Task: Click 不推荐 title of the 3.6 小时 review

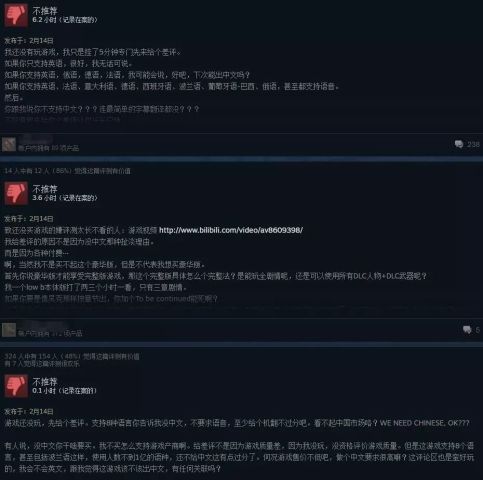Action: (45, 189)
